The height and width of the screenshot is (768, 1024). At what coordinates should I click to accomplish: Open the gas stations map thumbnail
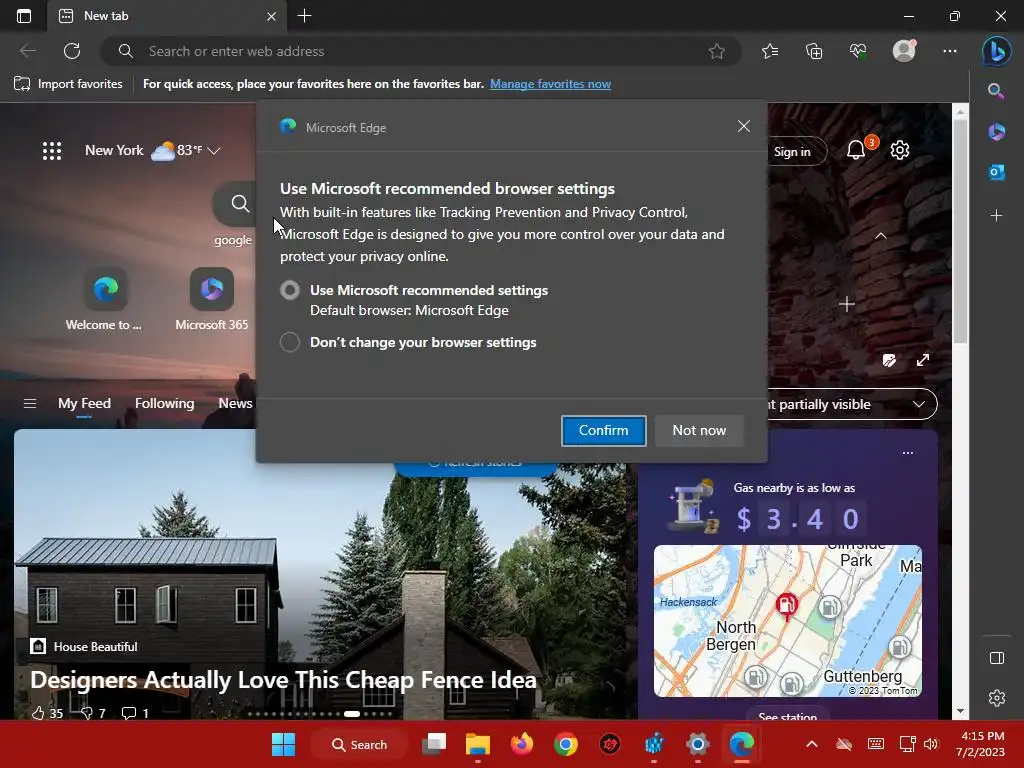(788, 621)
